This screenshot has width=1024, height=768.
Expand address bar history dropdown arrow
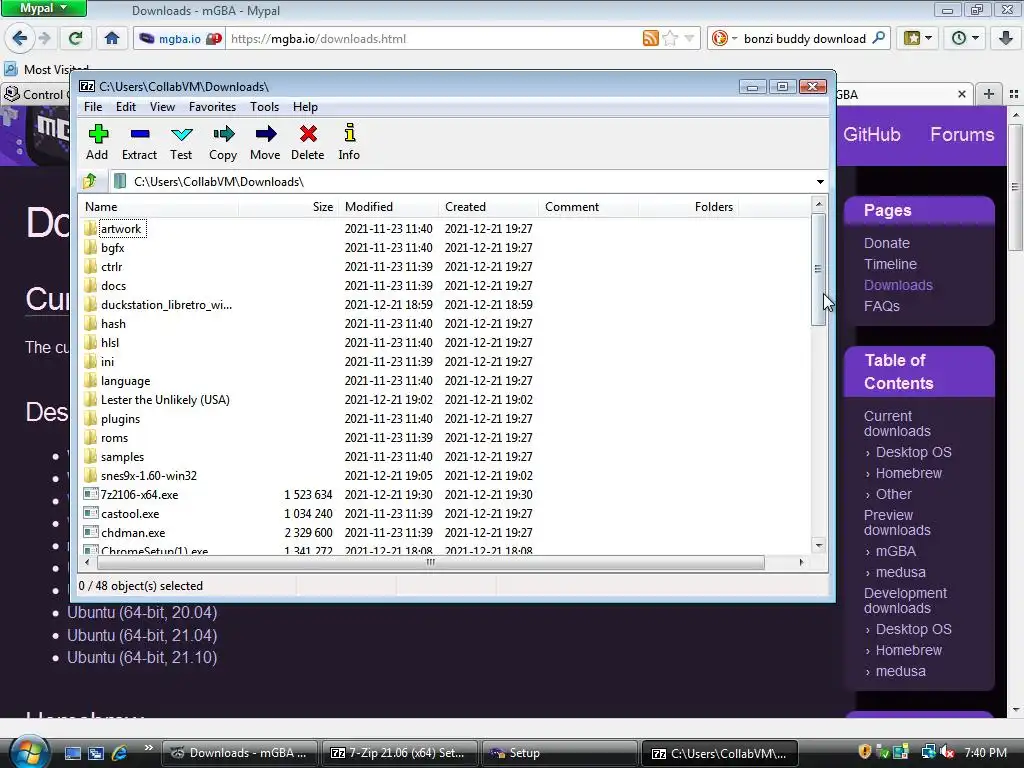(689, 39)
